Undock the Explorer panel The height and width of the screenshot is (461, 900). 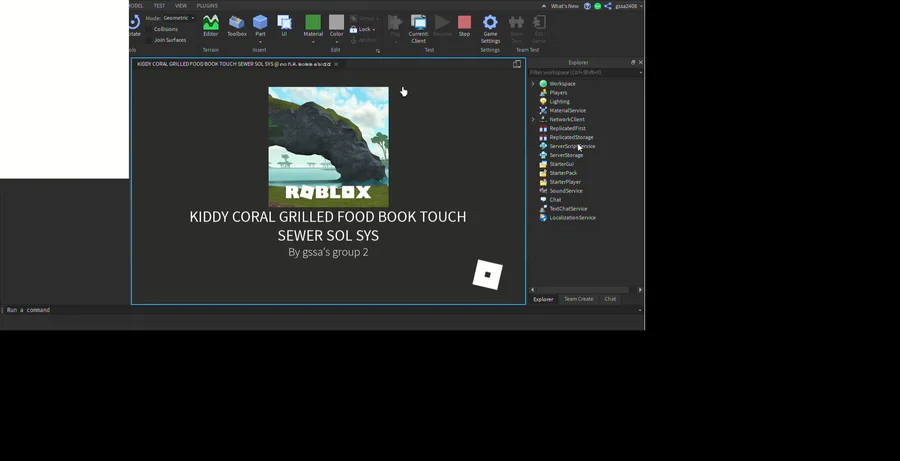click(x=633, y=63)
